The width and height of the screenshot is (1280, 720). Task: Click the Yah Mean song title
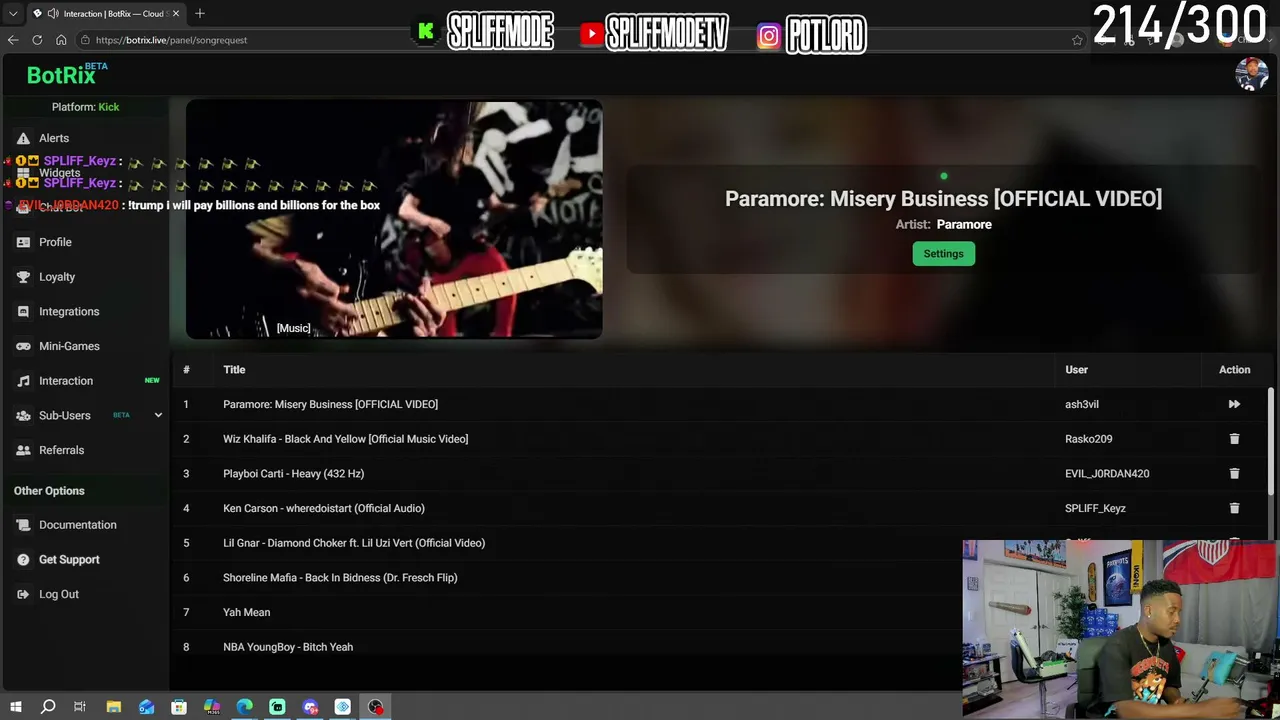click(246, 612)
